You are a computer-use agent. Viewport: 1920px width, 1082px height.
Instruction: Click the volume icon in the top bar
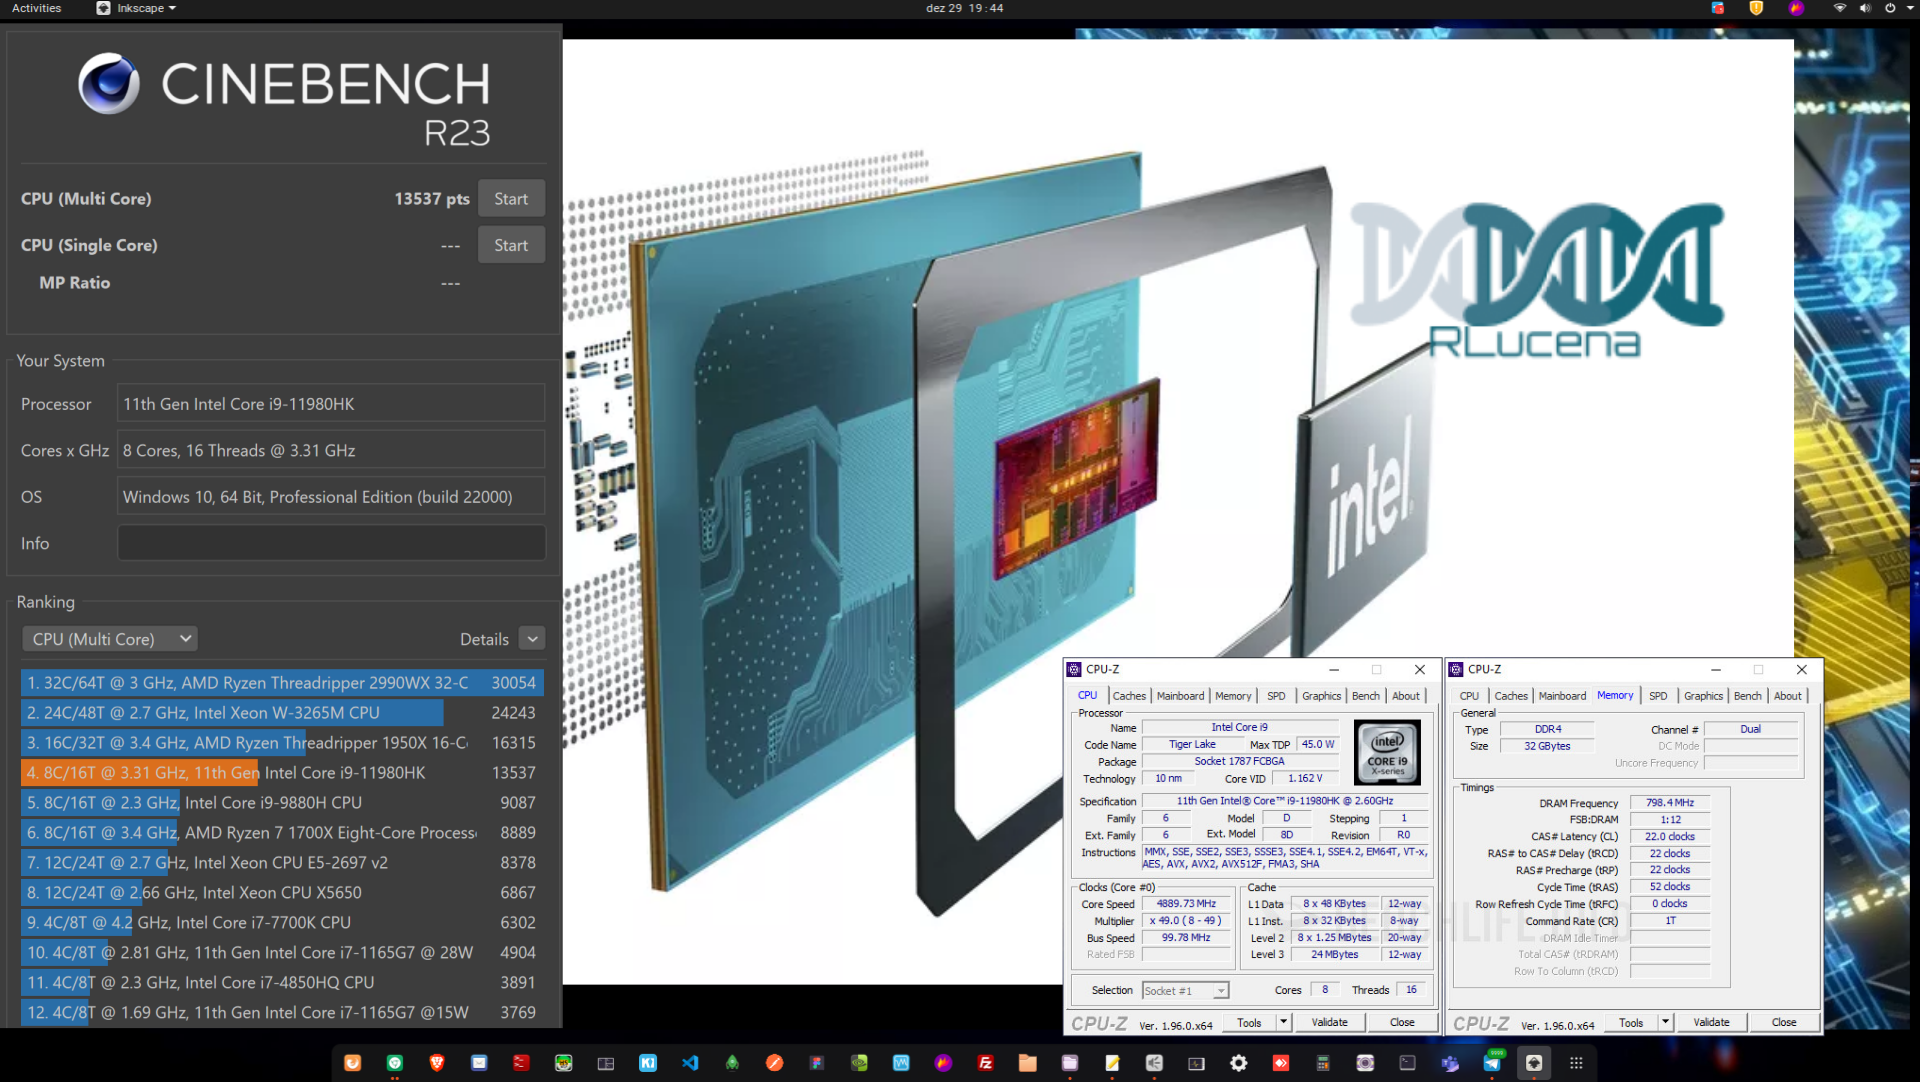1865,8
